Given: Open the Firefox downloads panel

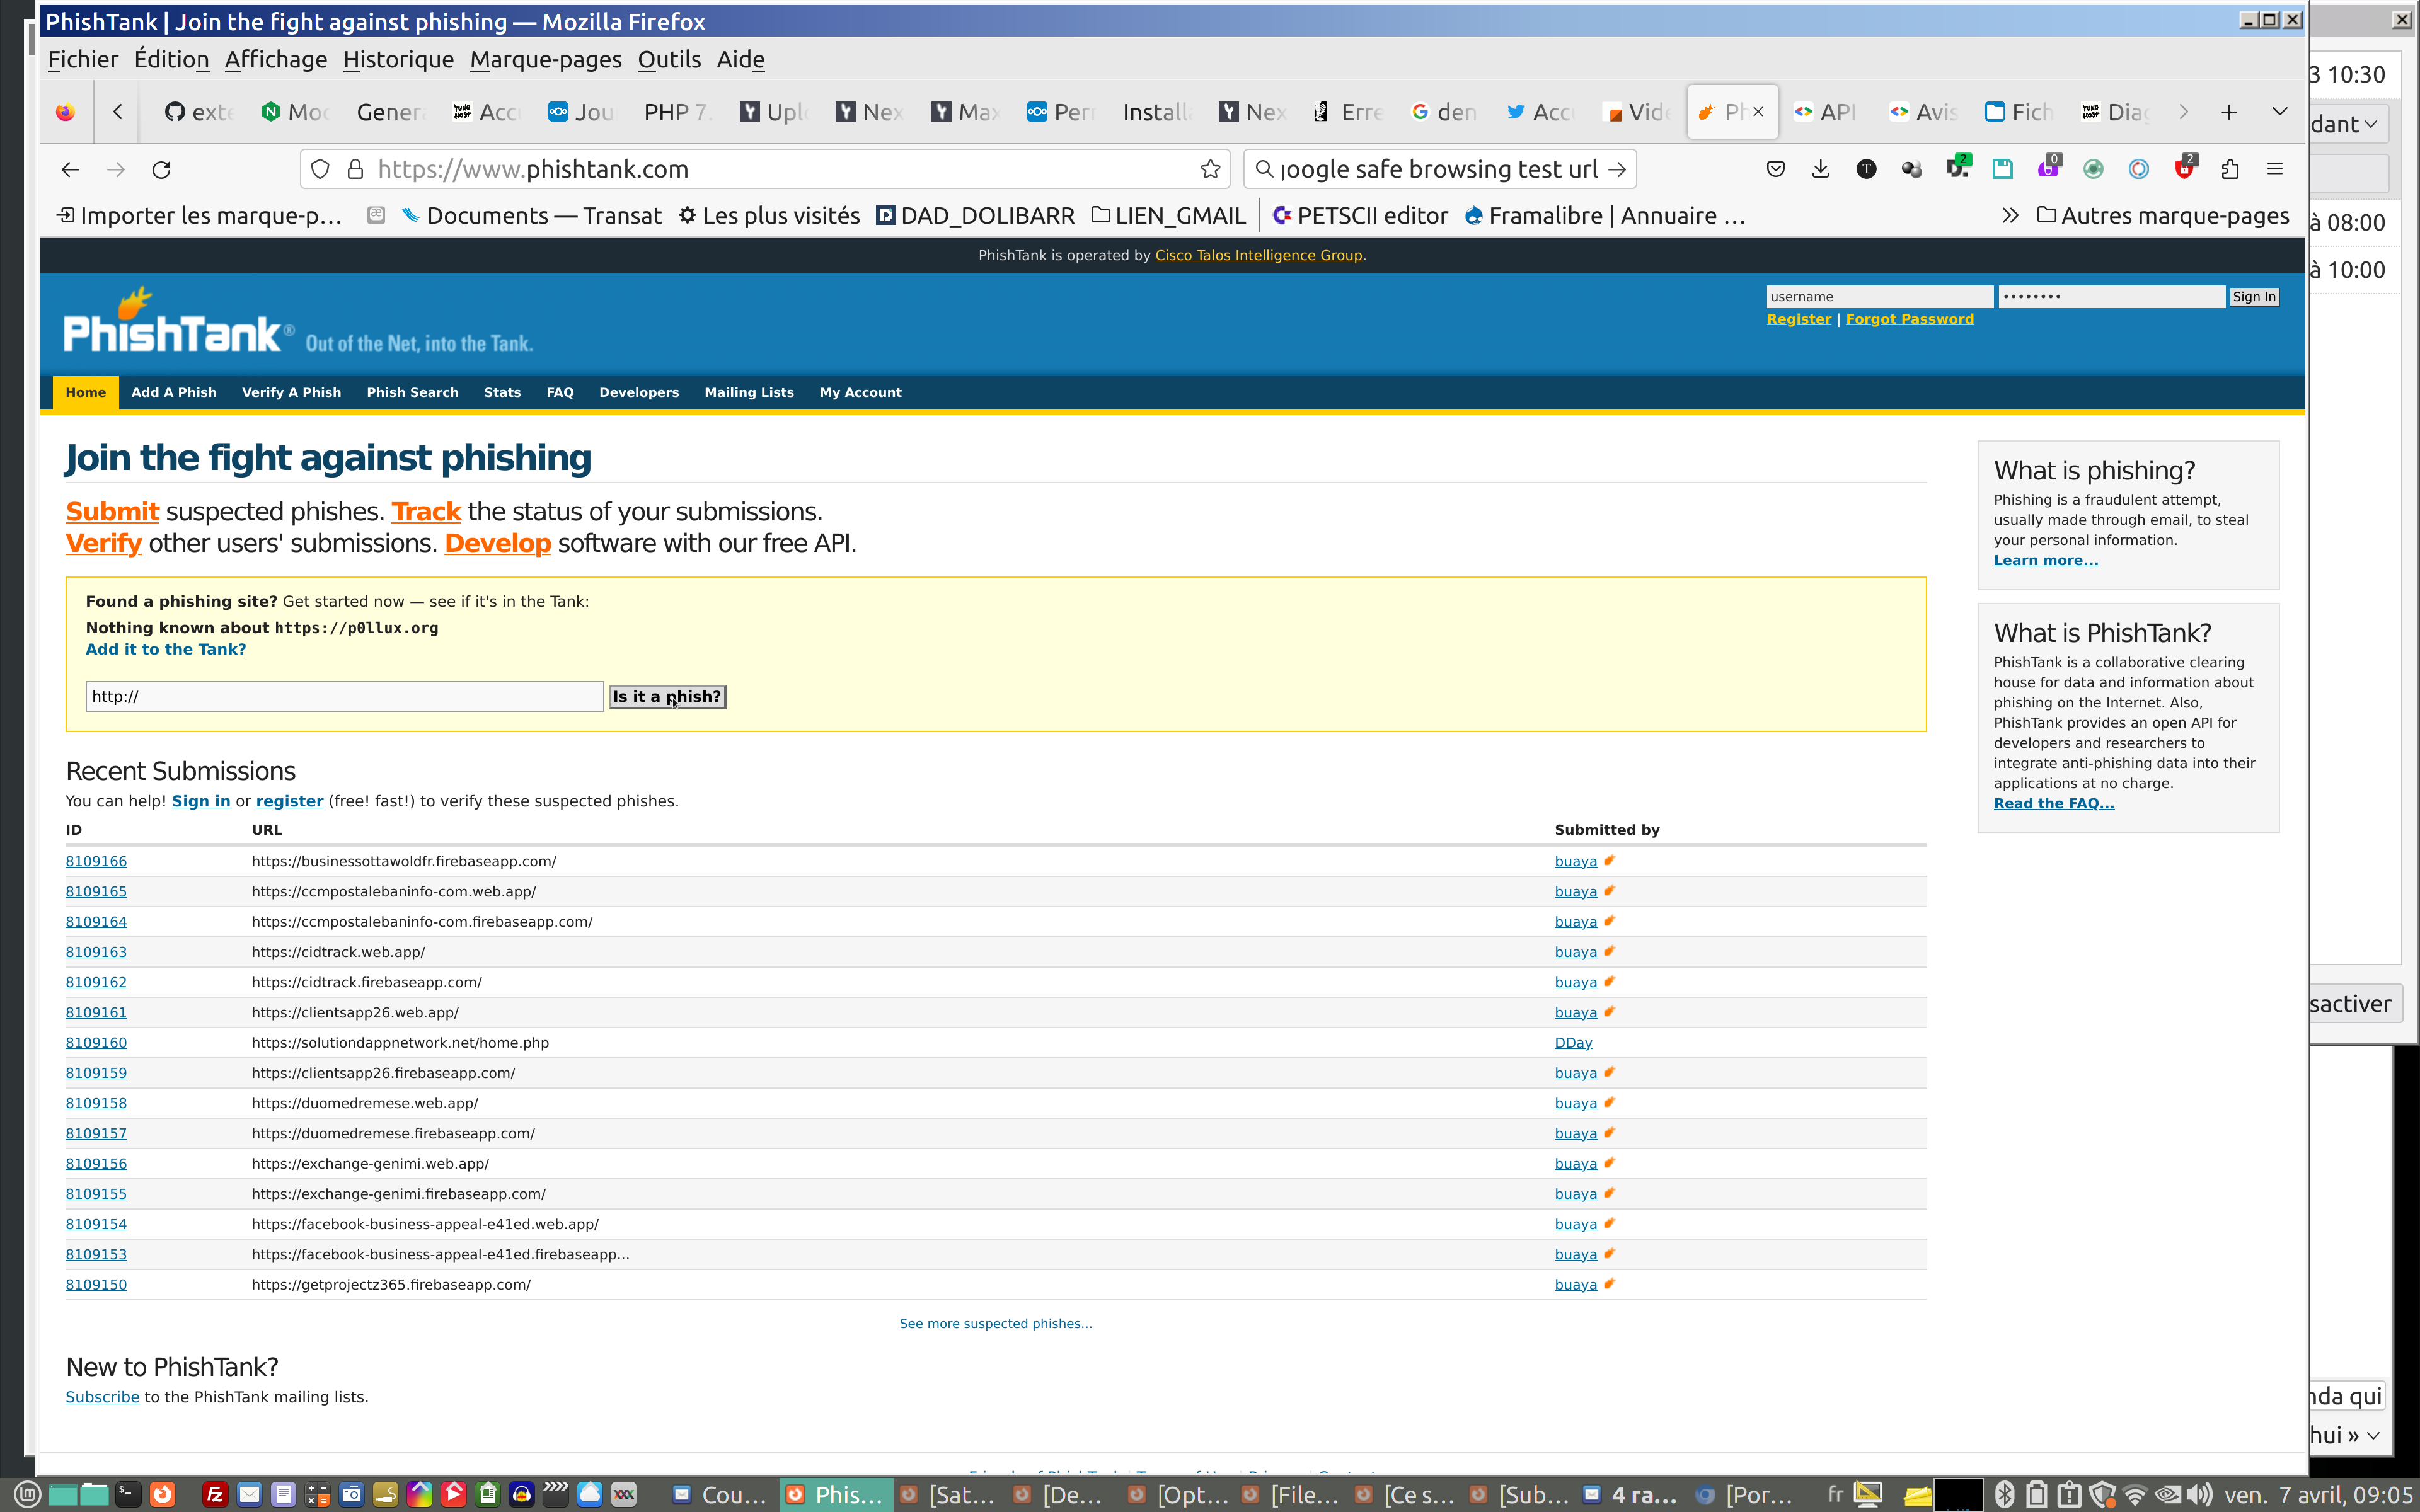Looking at the screenshot, I should click(1820, 169).
